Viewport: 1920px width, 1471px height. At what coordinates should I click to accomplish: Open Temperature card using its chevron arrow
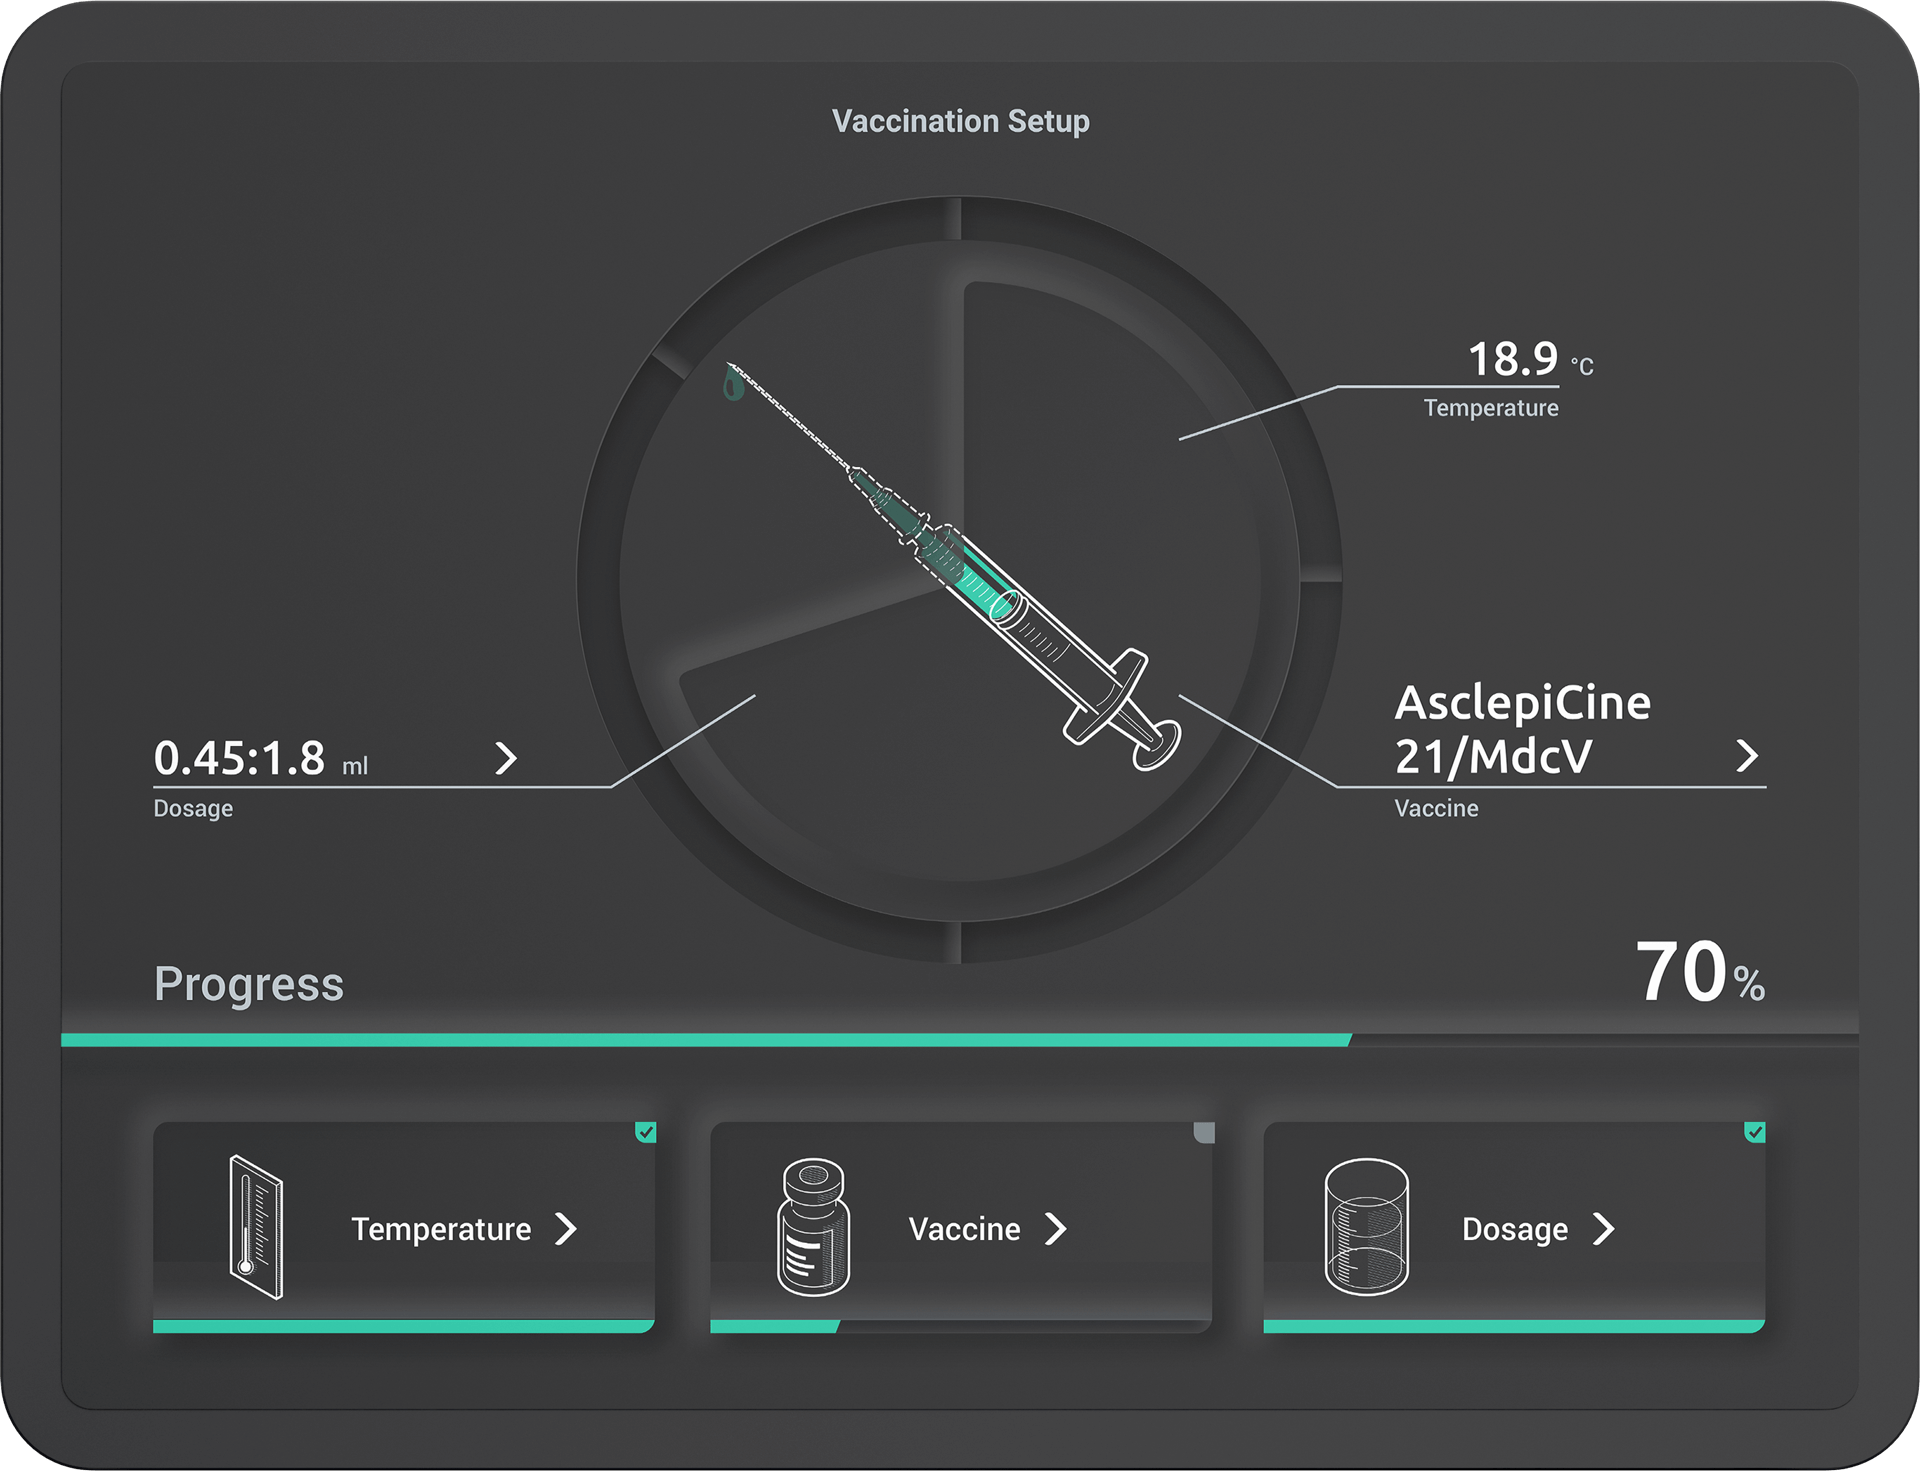tap(566, 1229)
